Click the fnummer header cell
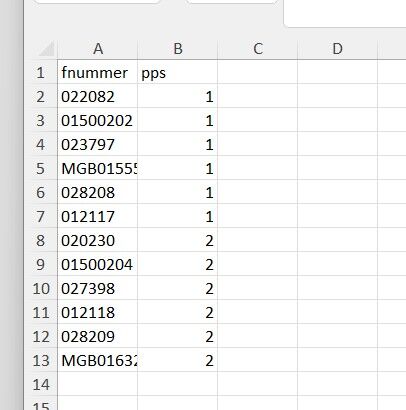The image size is (406, 410). point(98,72)
